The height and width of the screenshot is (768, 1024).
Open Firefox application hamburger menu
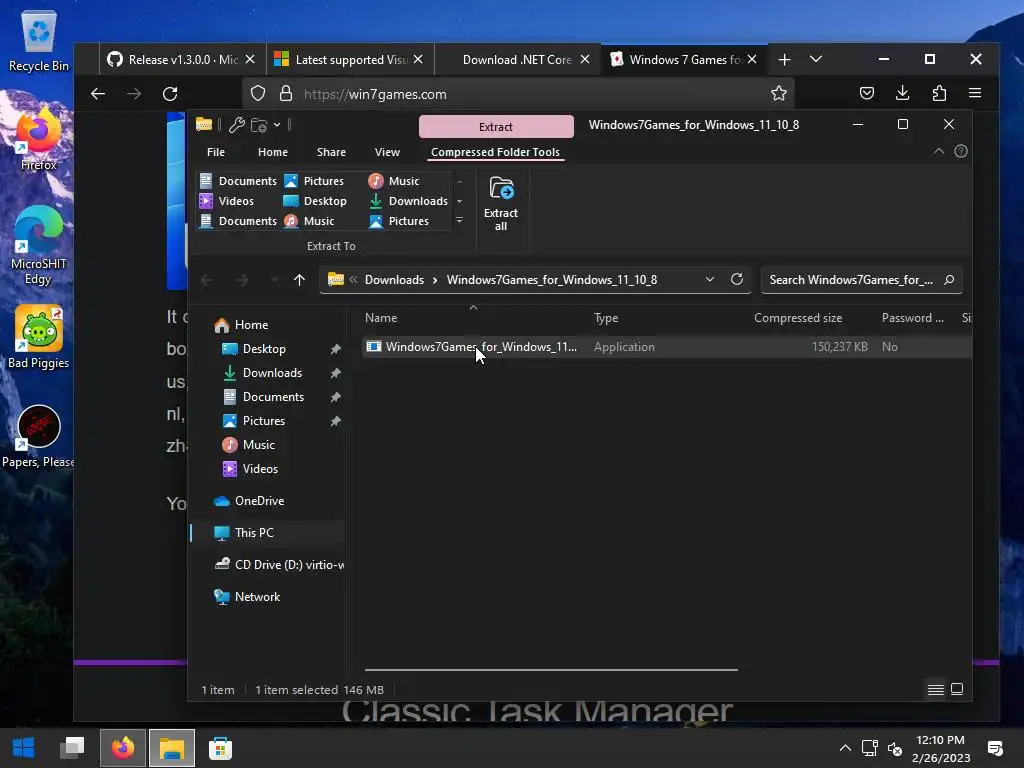[x=975, y=93]
